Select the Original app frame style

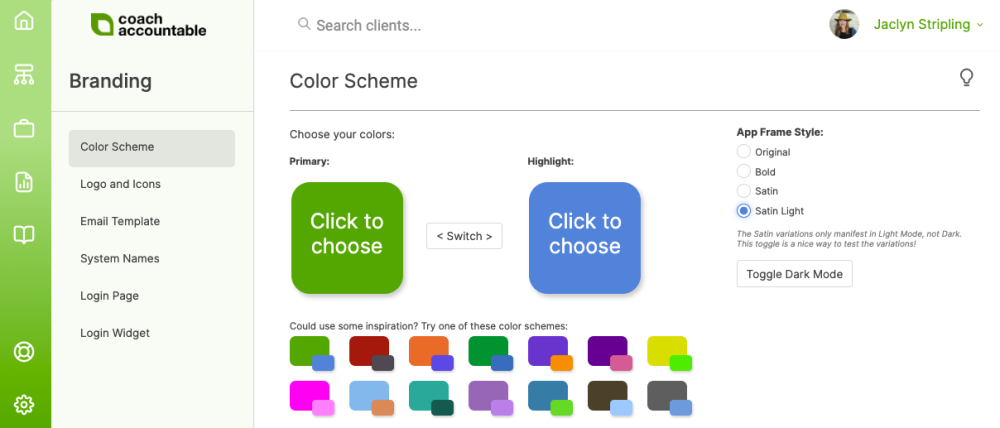coord(743,152)
